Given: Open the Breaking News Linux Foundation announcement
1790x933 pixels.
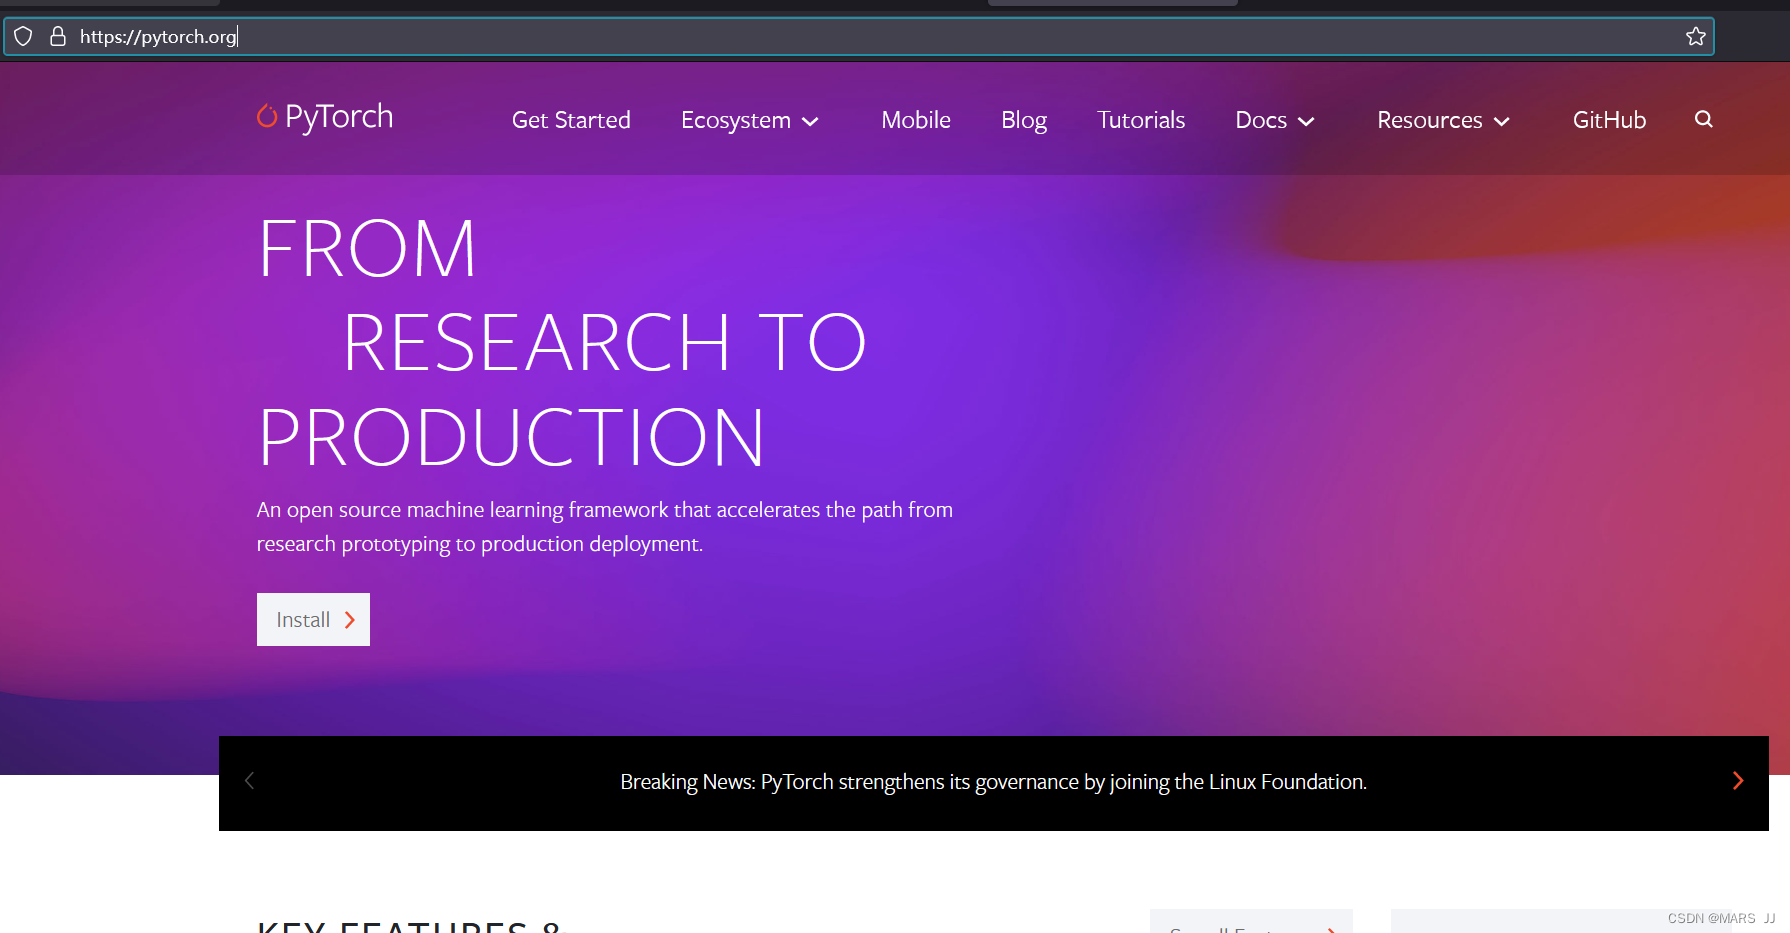Looking at the screenshot, I should pos(993,782).
